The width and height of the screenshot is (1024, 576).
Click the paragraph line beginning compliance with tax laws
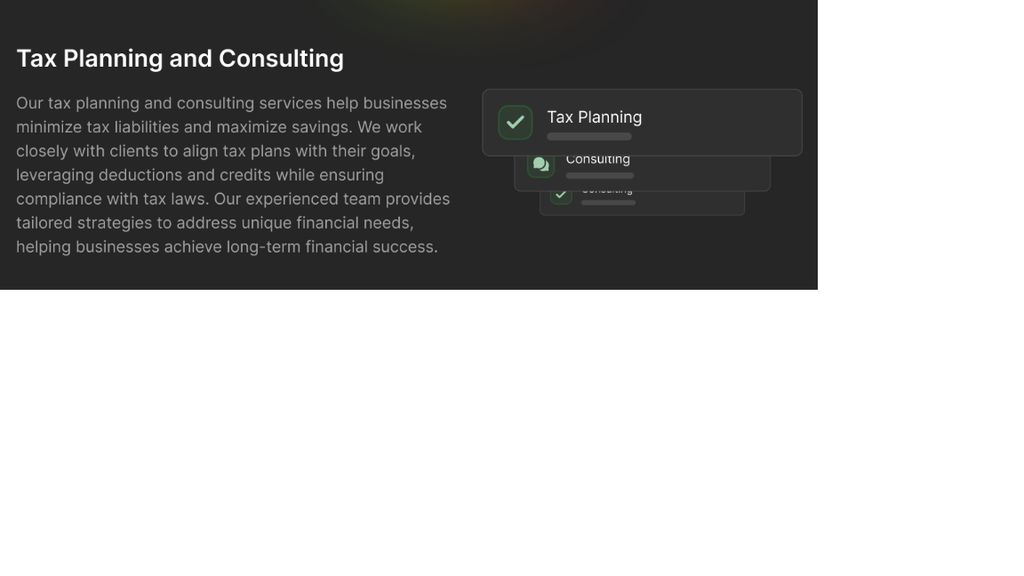coord(232,199)
